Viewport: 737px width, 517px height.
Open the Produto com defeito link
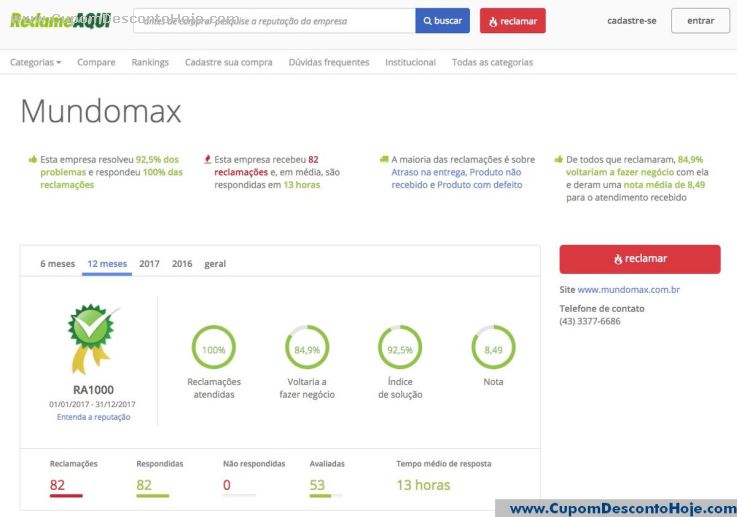[x=479, y=185]
